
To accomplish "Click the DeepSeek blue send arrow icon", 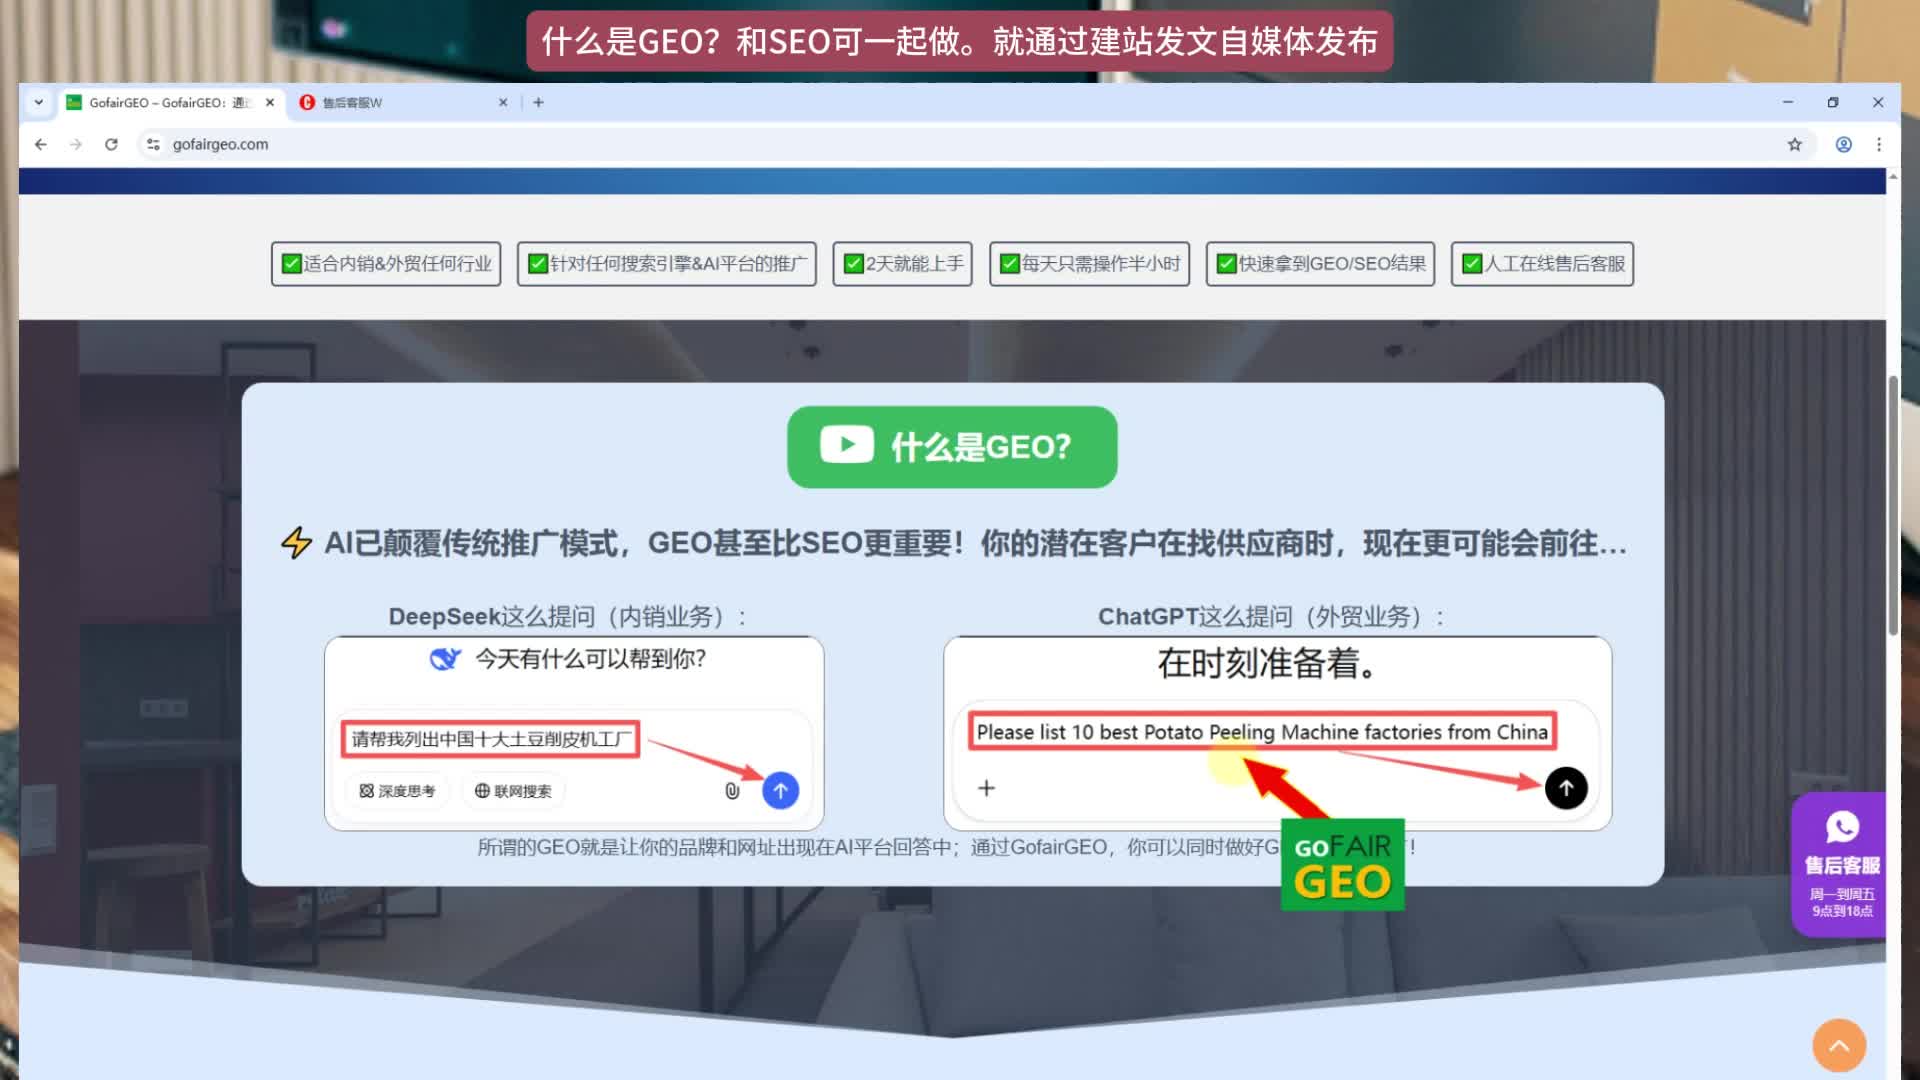I will [x=780, y=790].
